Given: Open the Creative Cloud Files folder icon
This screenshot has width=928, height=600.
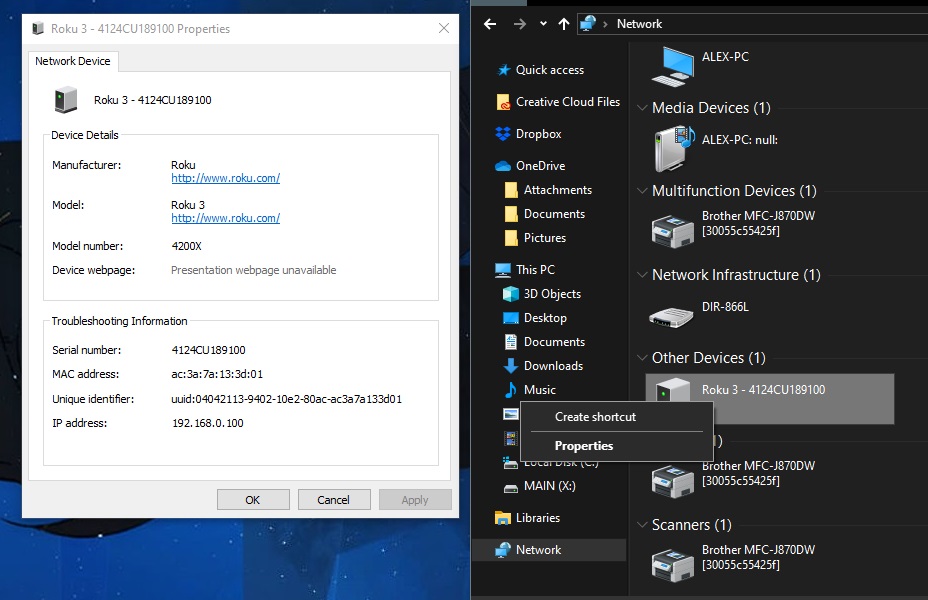Looking at the screenshot, I should [x=503, y=102].
